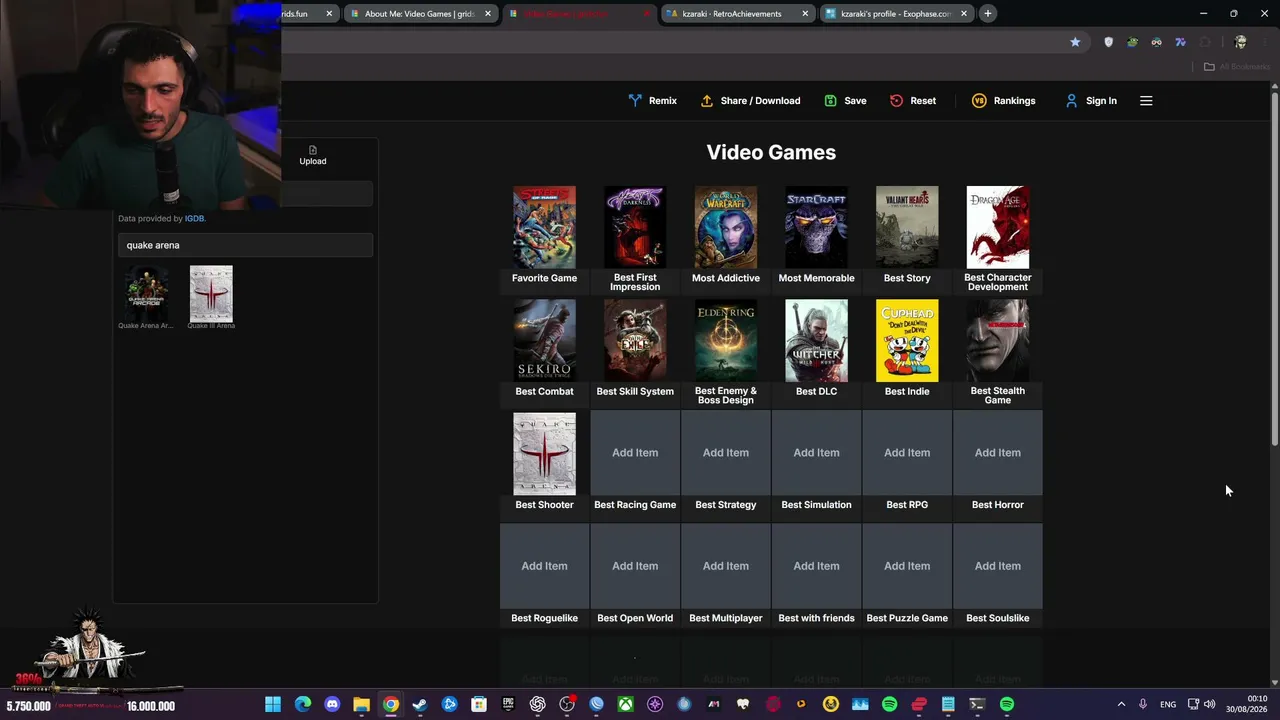This screenshot has height=720, width=1280.
Task: Select the Quake cover under Best Shooter
Action: (544, 454)
